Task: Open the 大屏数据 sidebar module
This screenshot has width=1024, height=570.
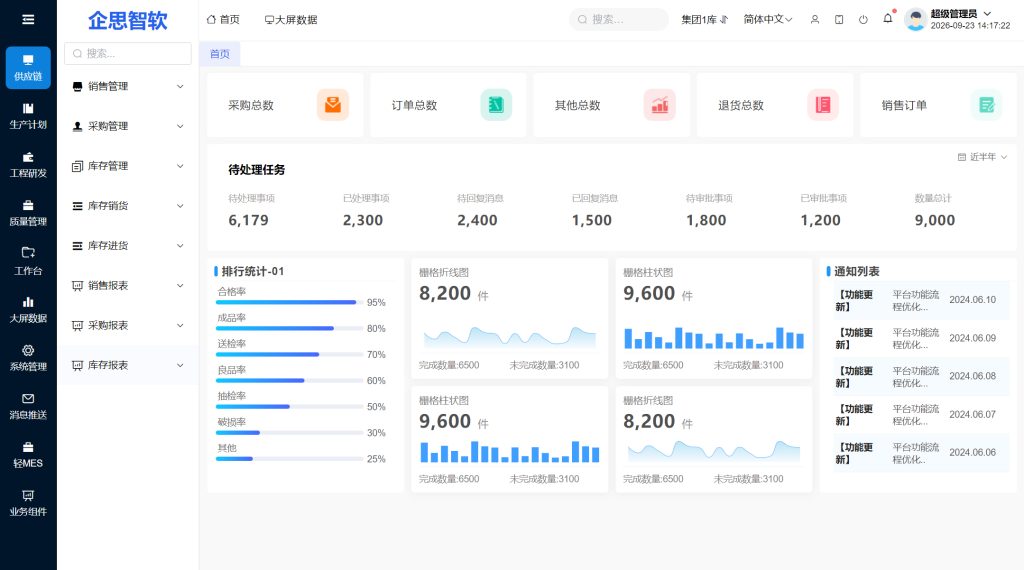Action: [28, 309]
